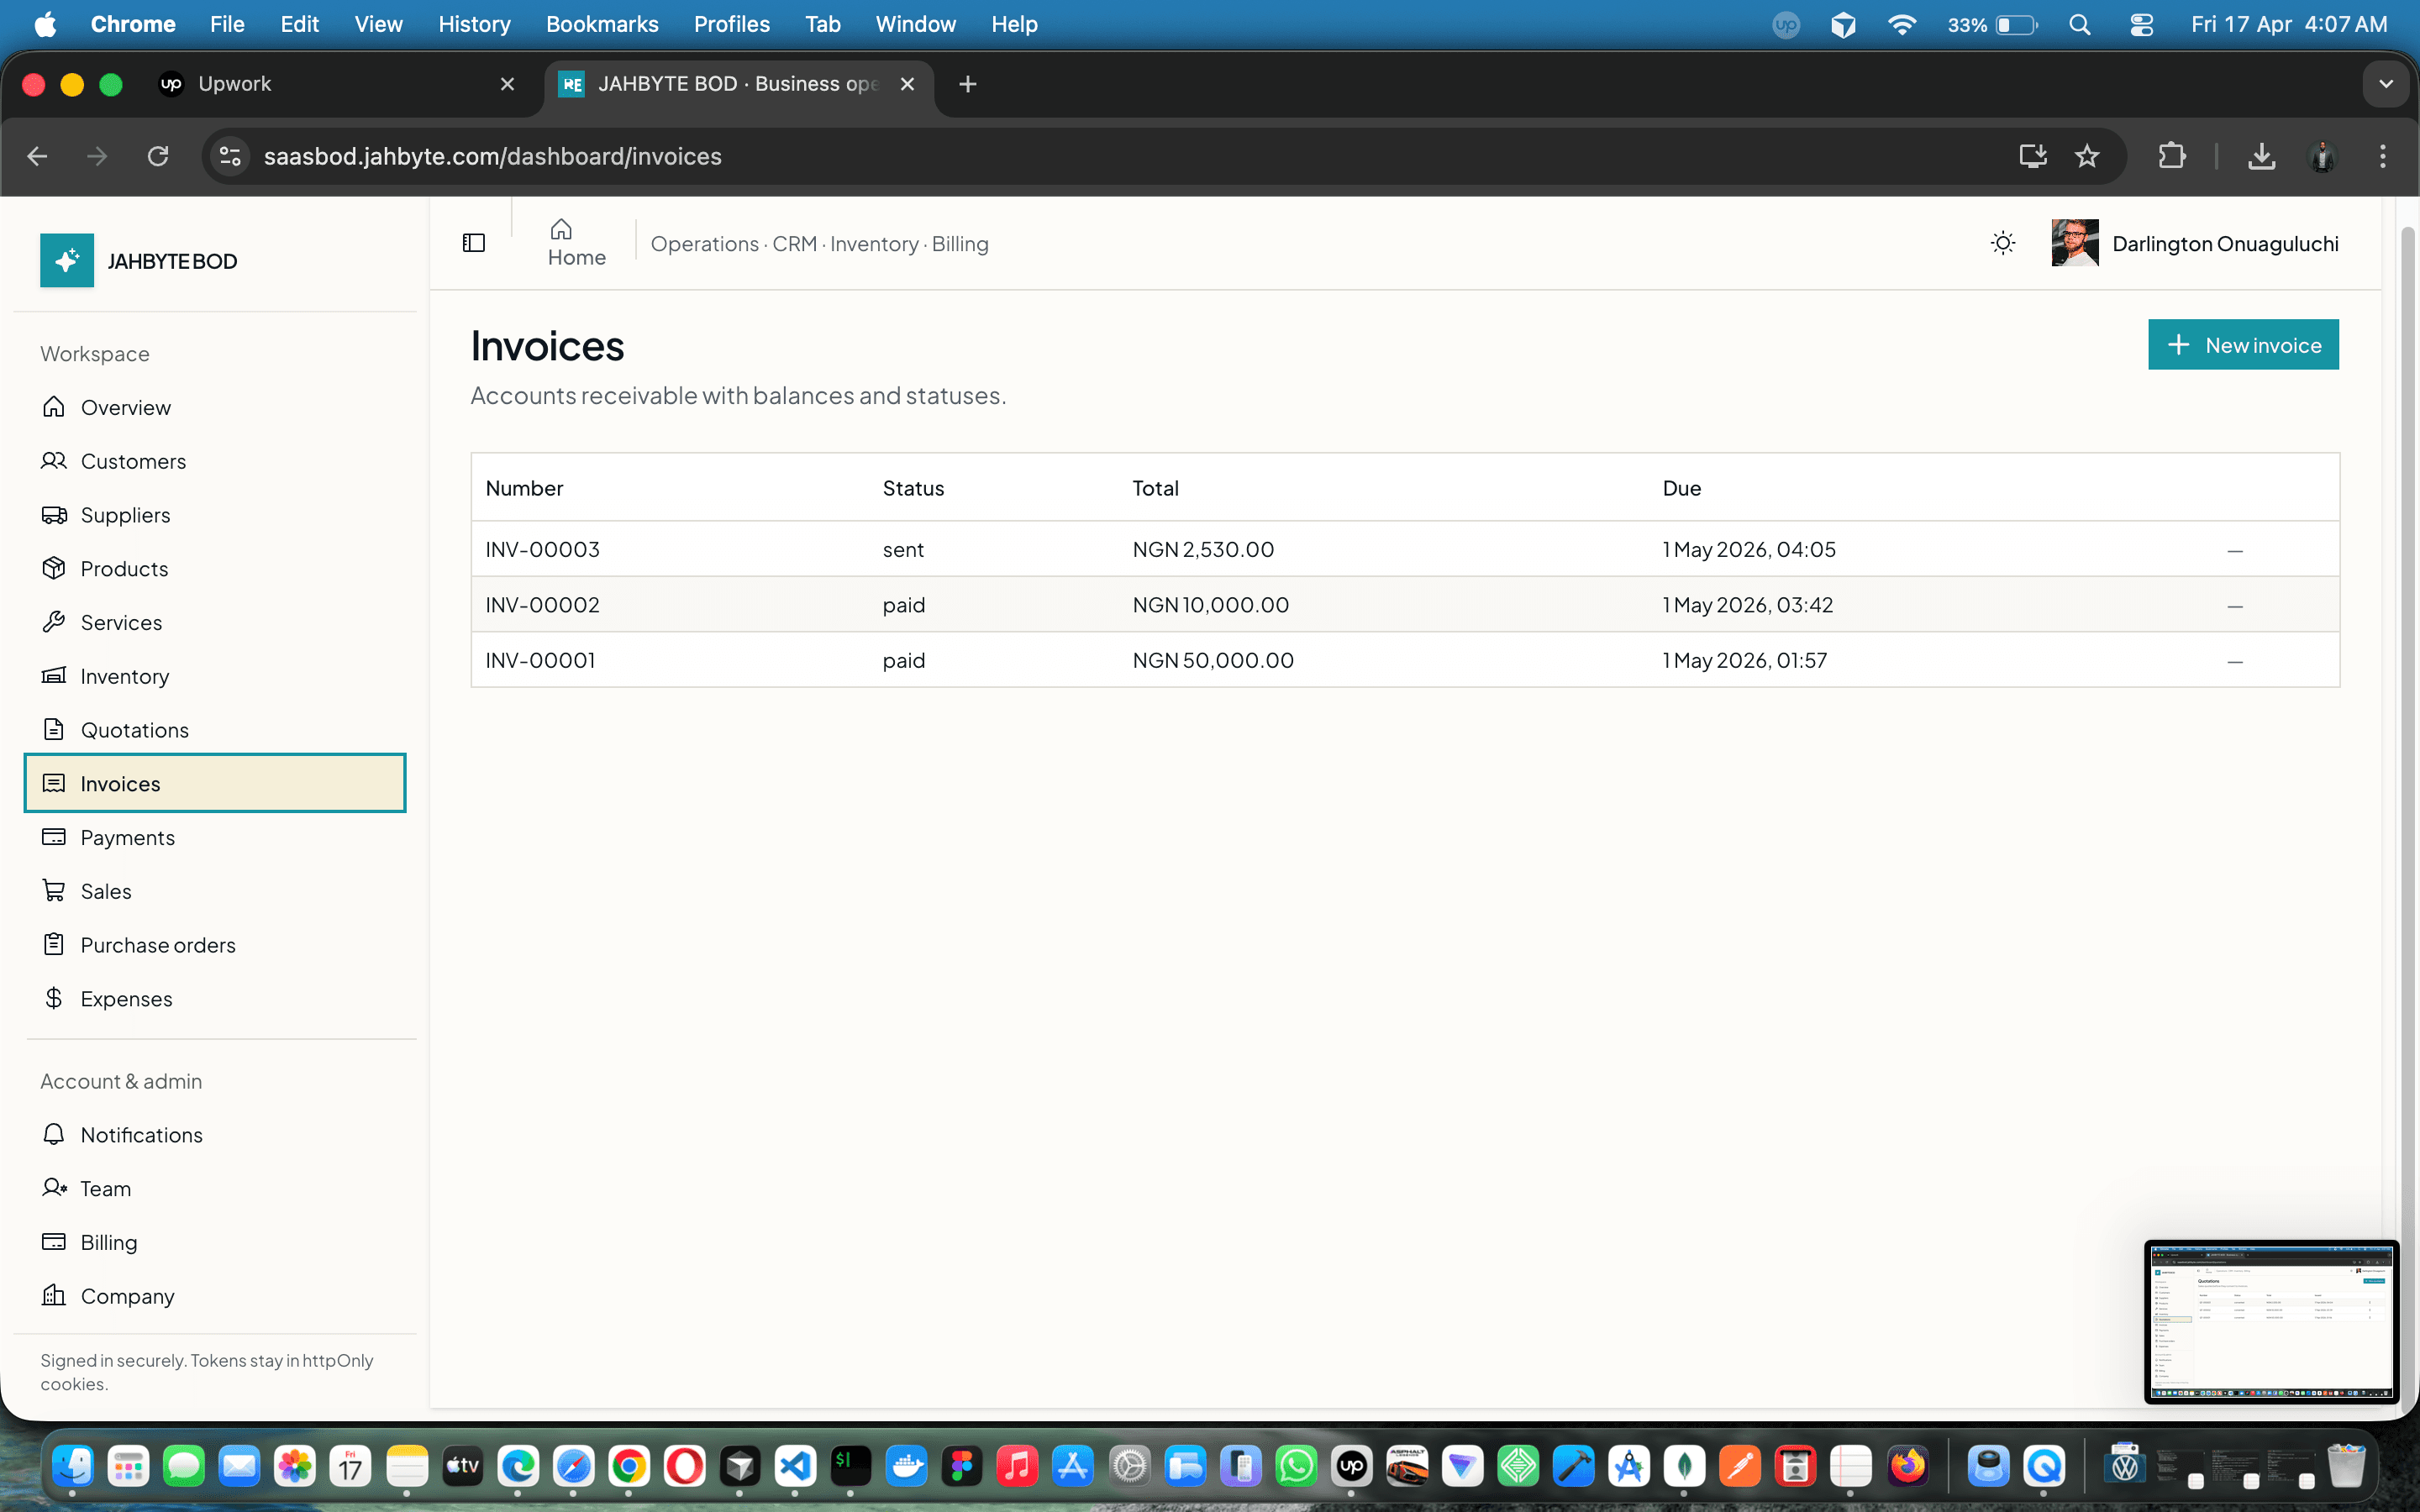Open the Chrome tab overview chevron
Image resolution: width=2420 pixels, height=1512 pixels.
pyautogui.click(x=2387, y=84)
